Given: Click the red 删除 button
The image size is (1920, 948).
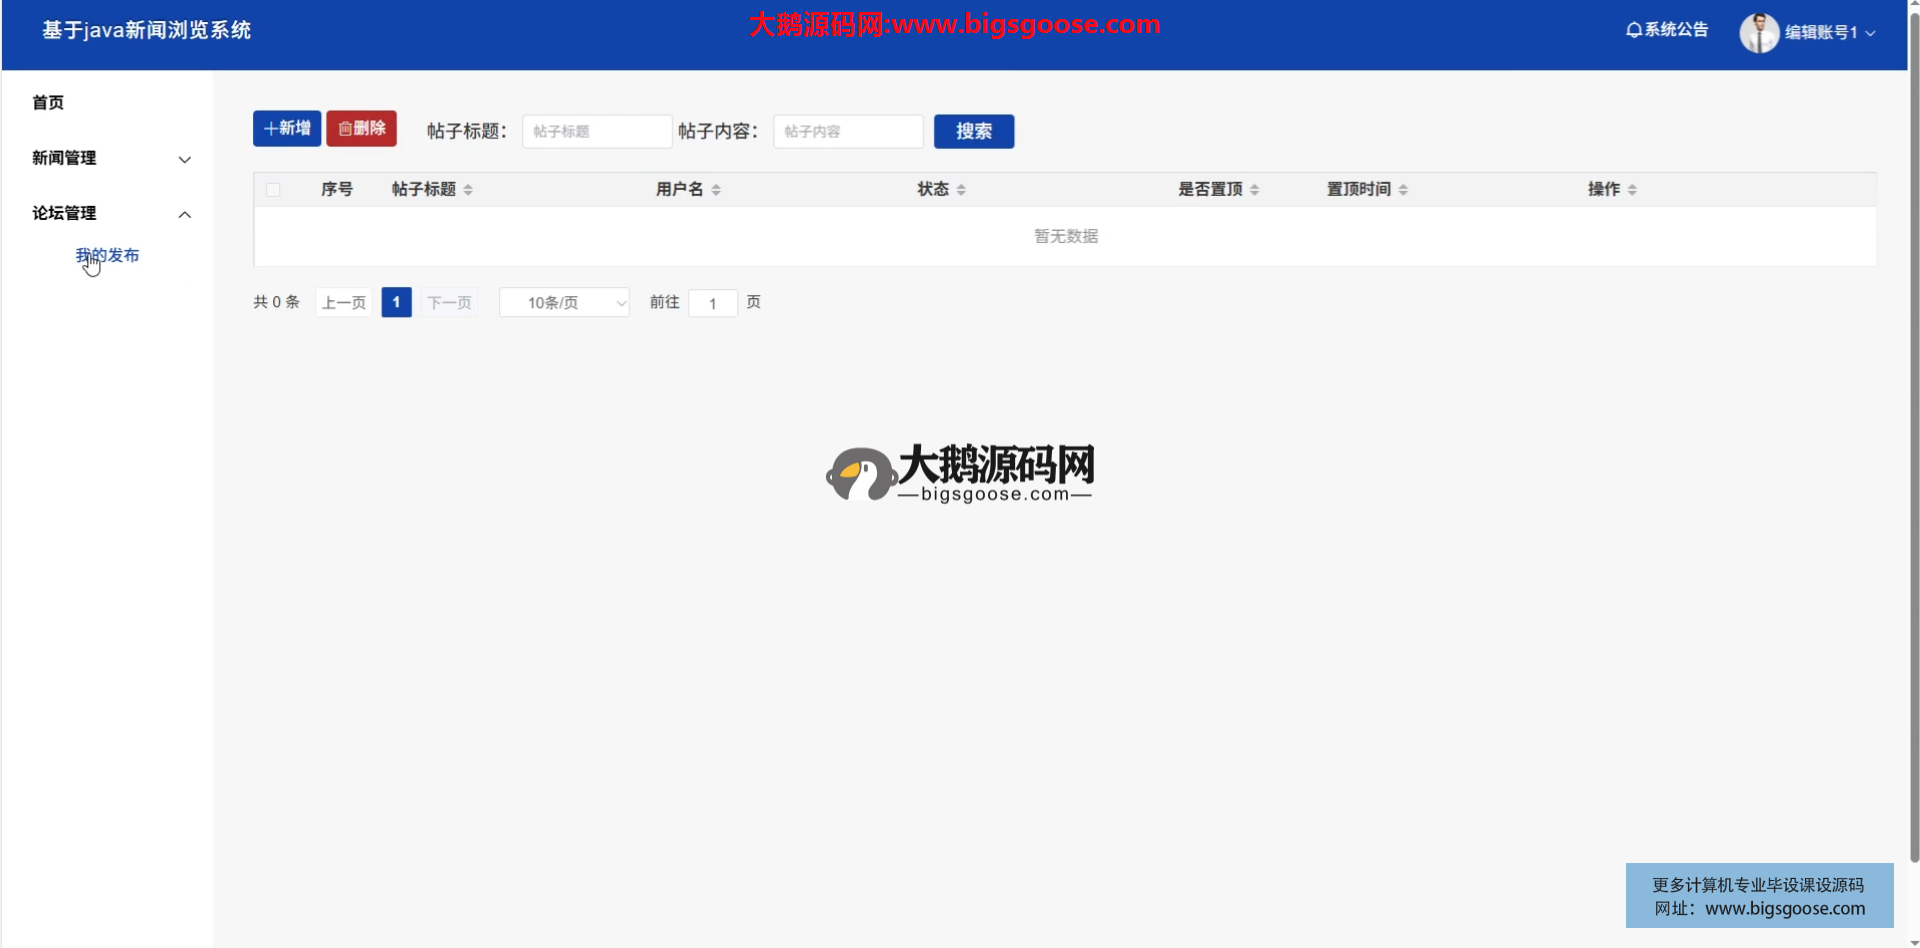Looking at the screenshot, I should click(361, 129).
